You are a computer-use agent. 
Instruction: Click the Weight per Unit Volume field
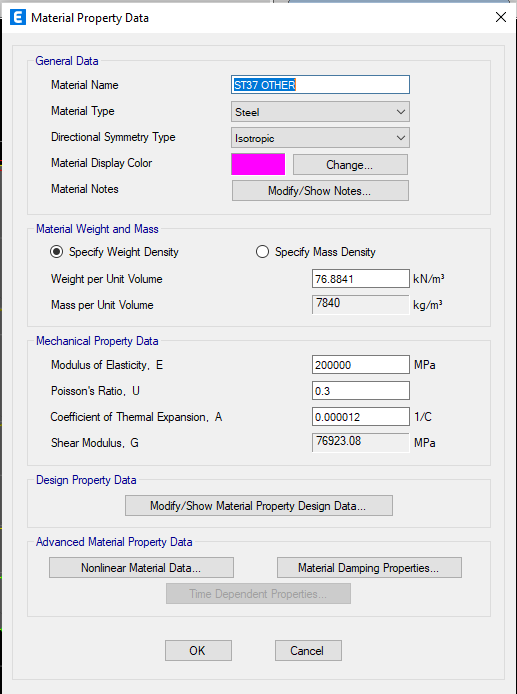pos(360,279)
